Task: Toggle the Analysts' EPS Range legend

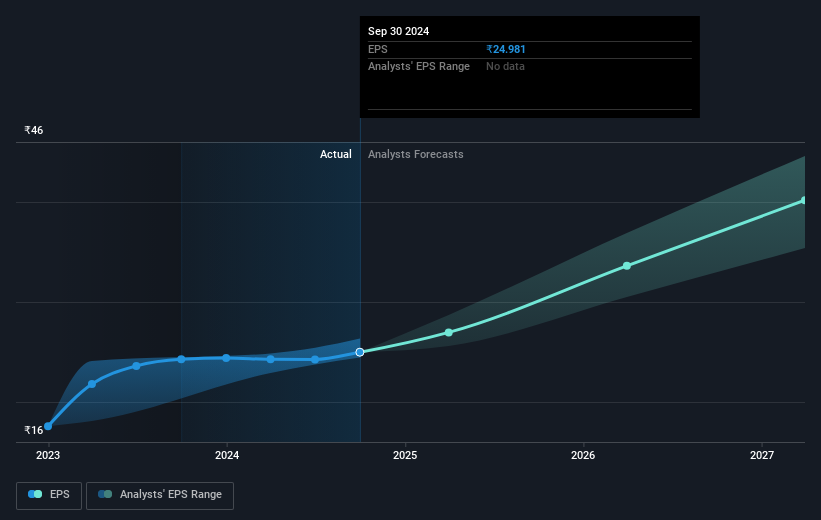Action: point(160,495)
